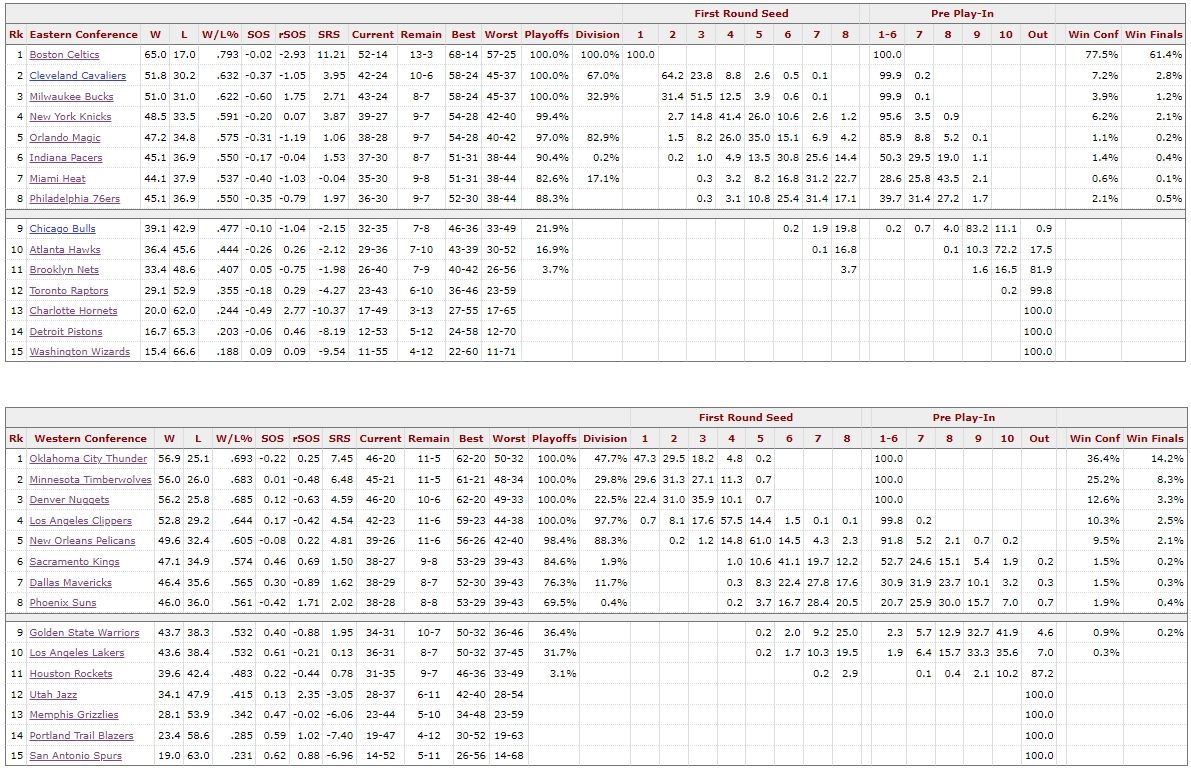1191x773 pixels.
Task: Sort East table by Playoffs header
Action: [x=546, y=34]
